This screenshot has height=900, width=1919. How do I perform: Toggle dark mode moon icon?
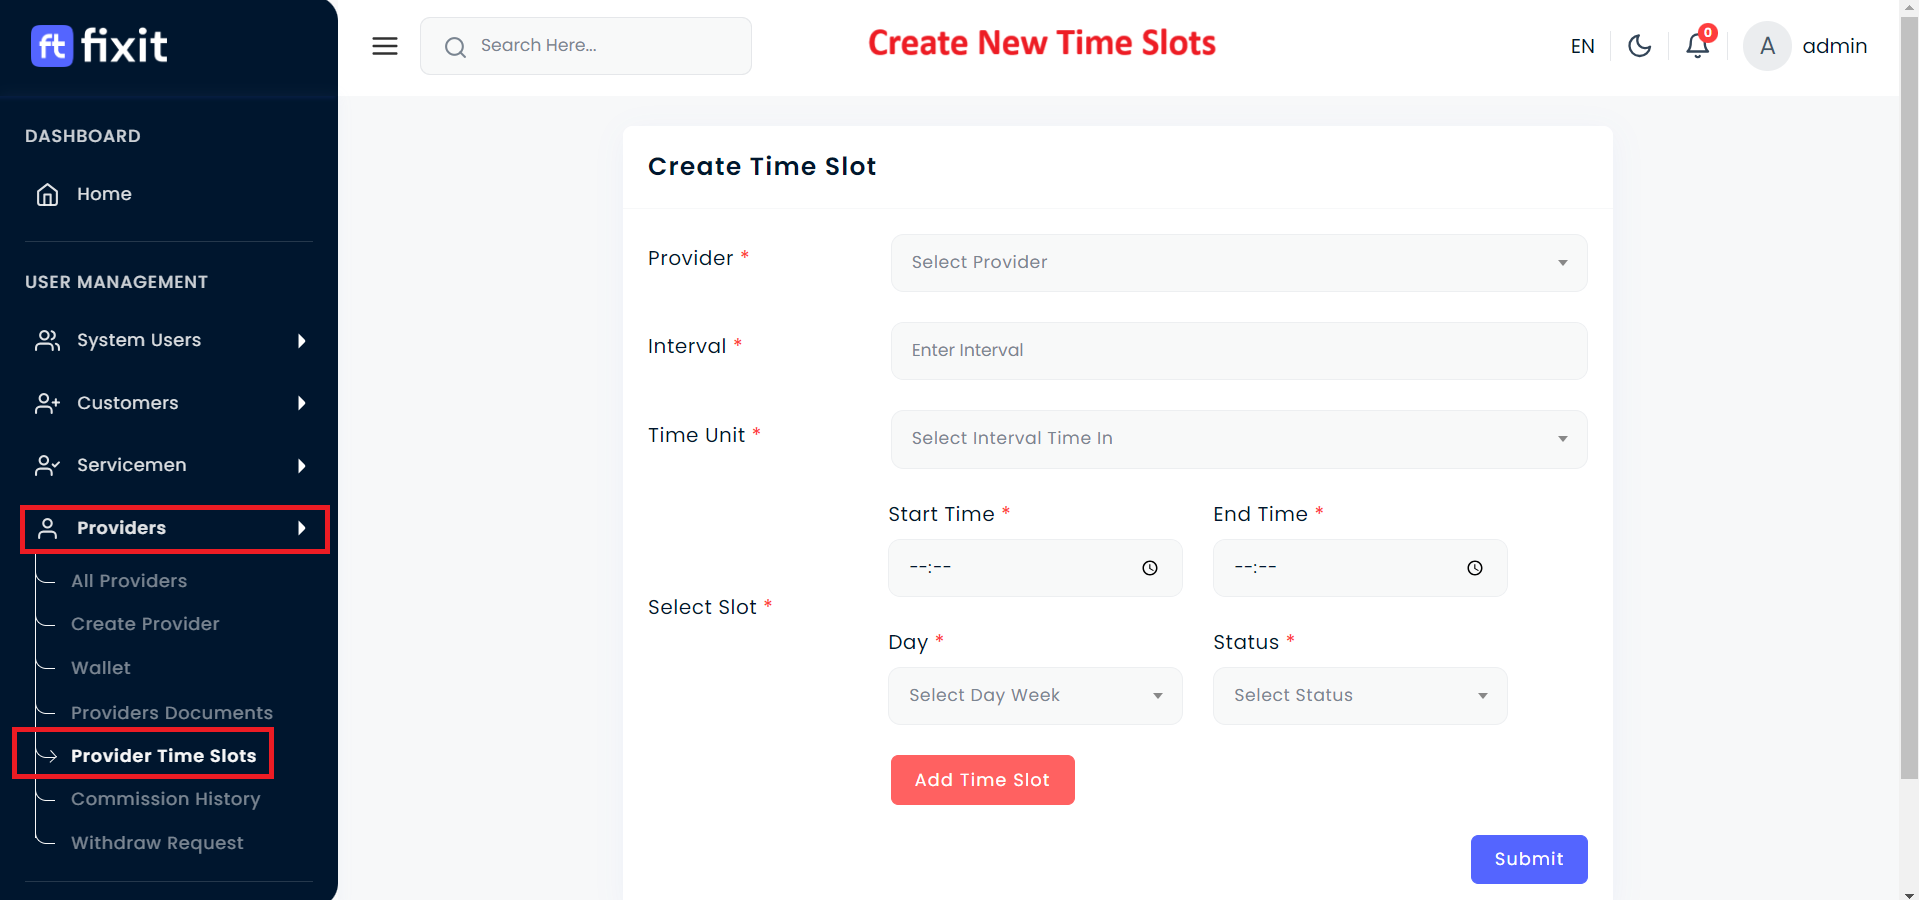(x=1639, y=46)
